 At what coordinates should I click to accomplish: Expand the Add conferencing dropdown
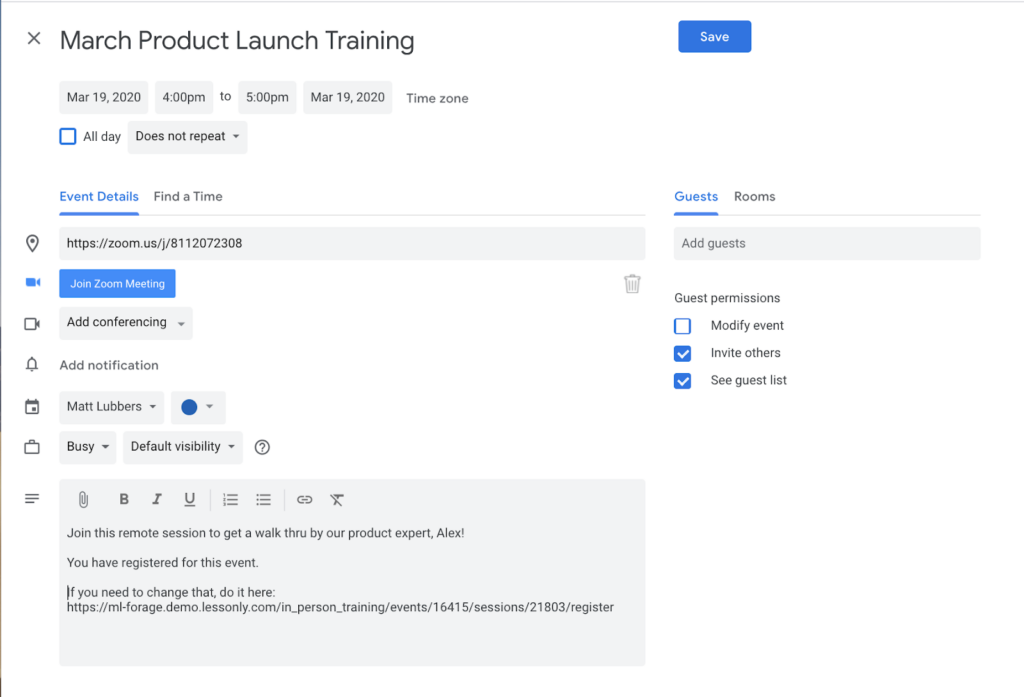tap(126, 323)
